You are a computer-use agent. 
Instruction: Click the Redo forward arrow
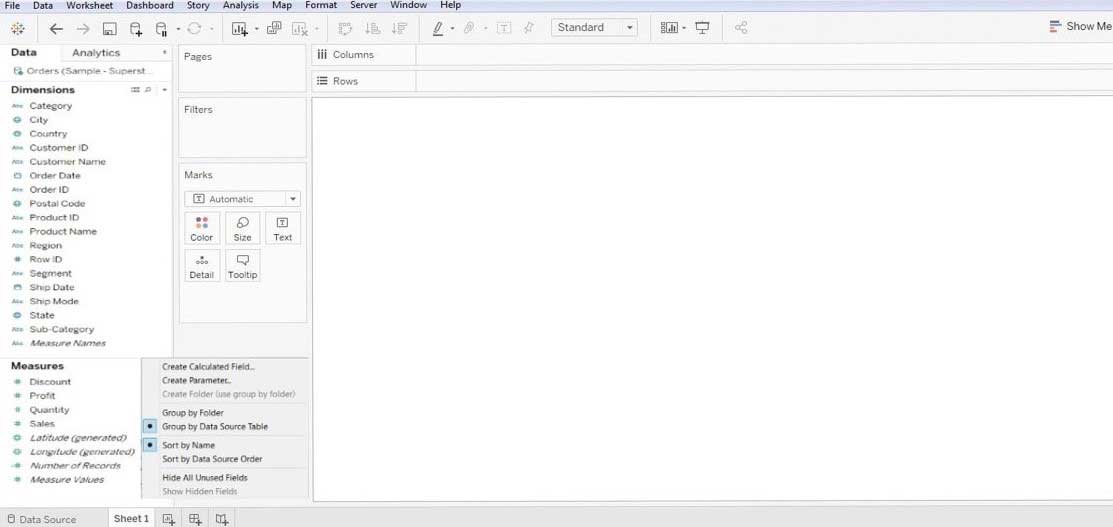(x=83, y=28)
